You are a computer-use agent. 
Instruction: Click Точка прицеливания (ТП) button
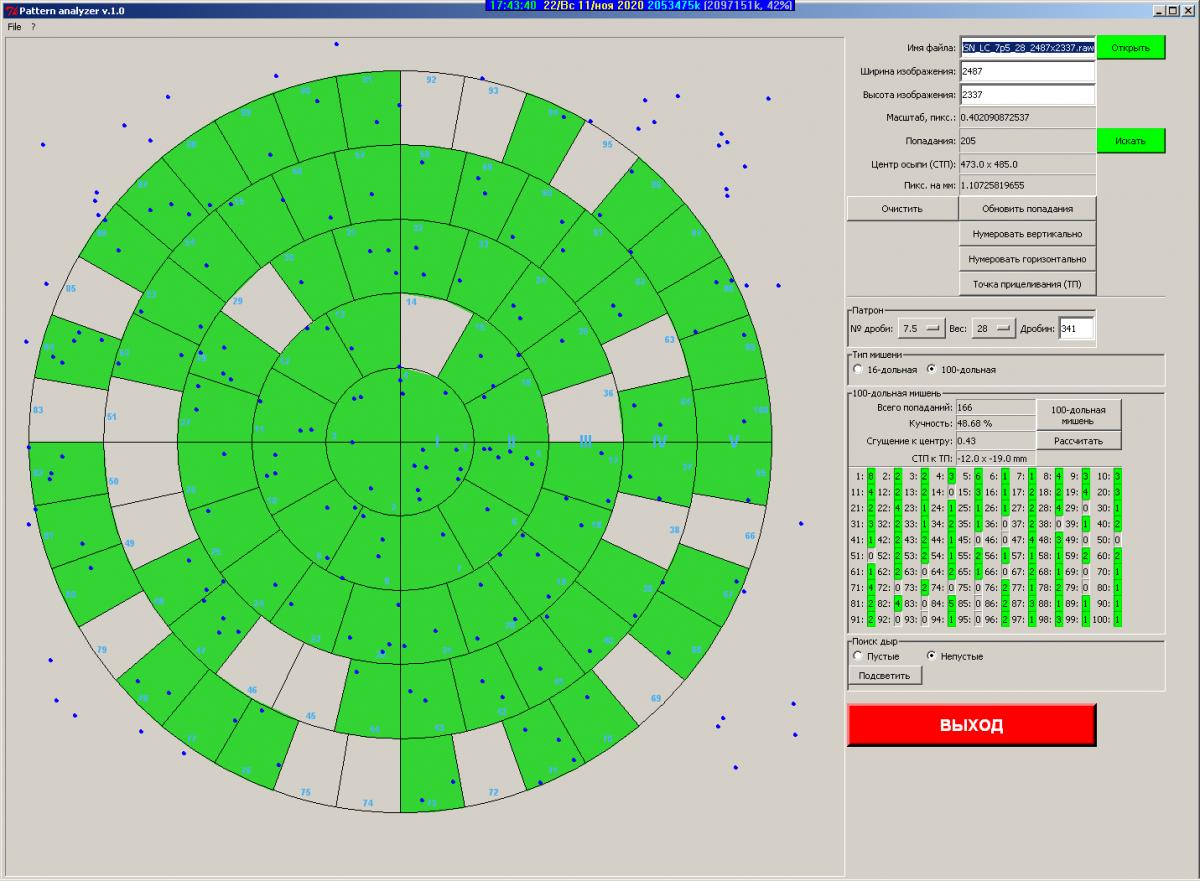tap(1027, 284)
